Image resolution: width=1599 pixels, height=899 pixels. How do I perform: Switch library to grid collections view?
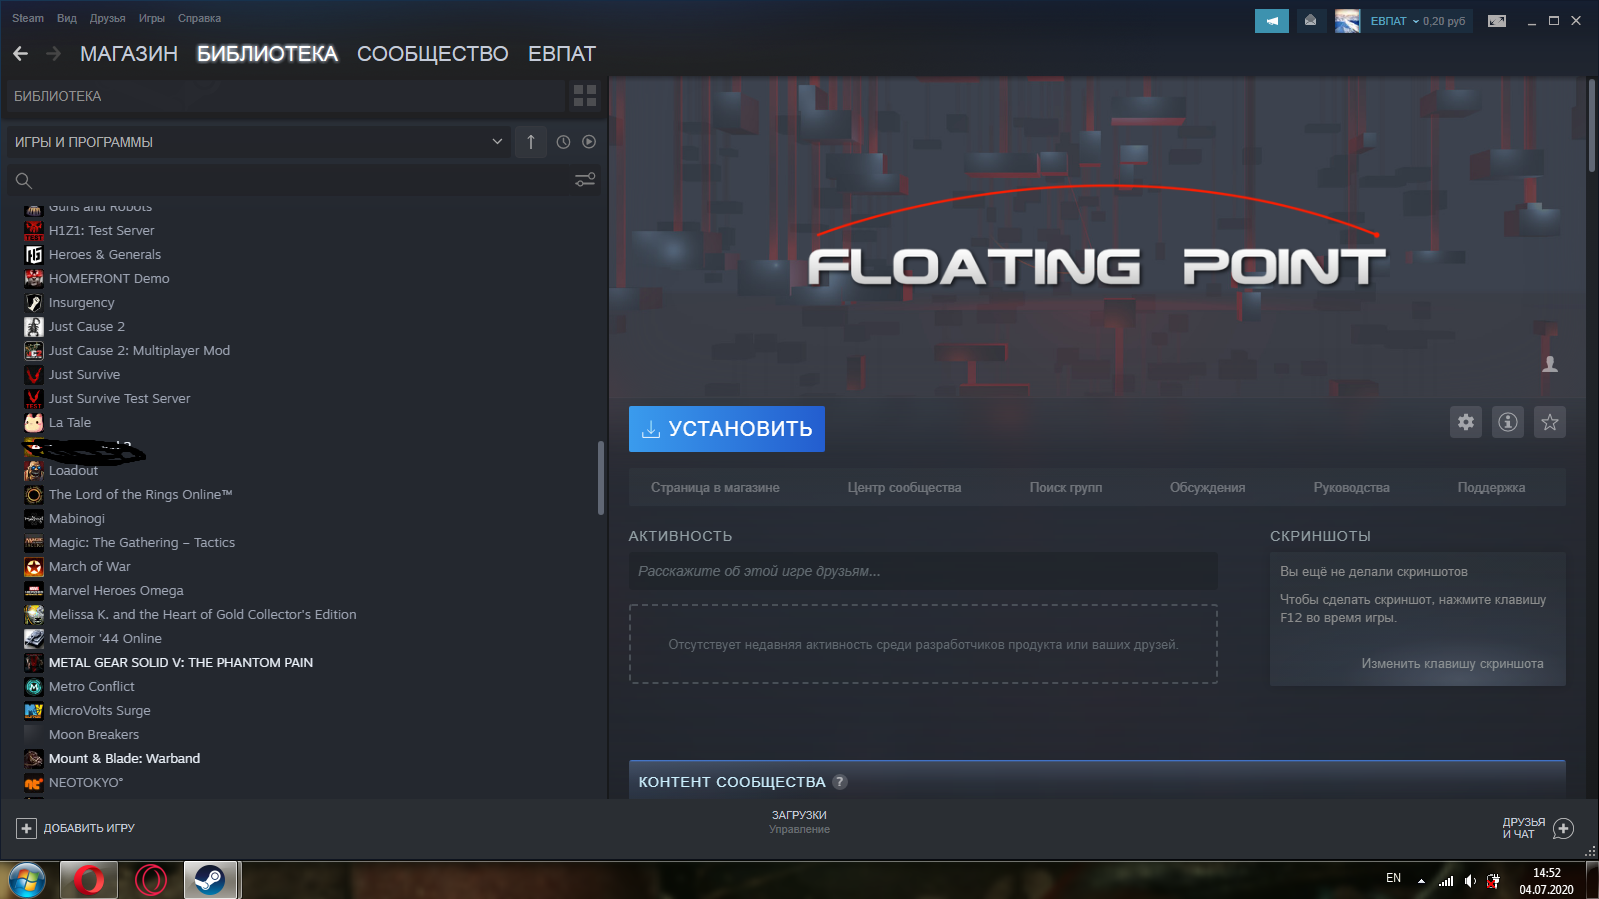click(585, 96)
